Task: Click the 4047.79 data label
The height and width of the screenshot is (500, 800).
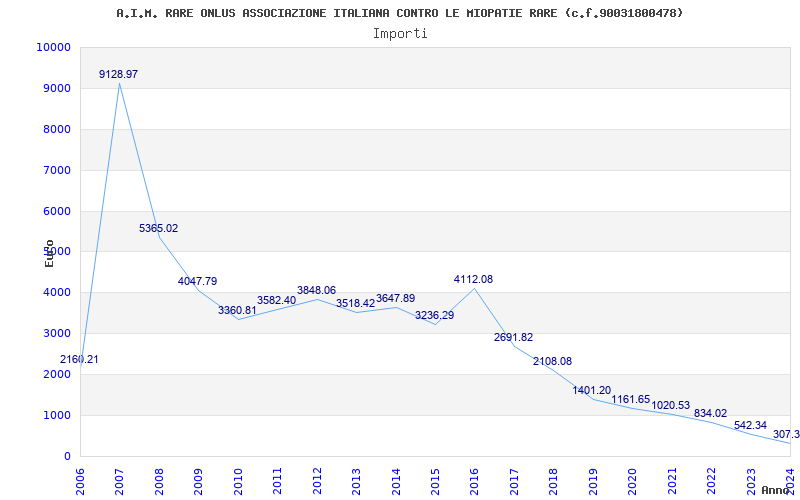Action: [x=197, y=281]
